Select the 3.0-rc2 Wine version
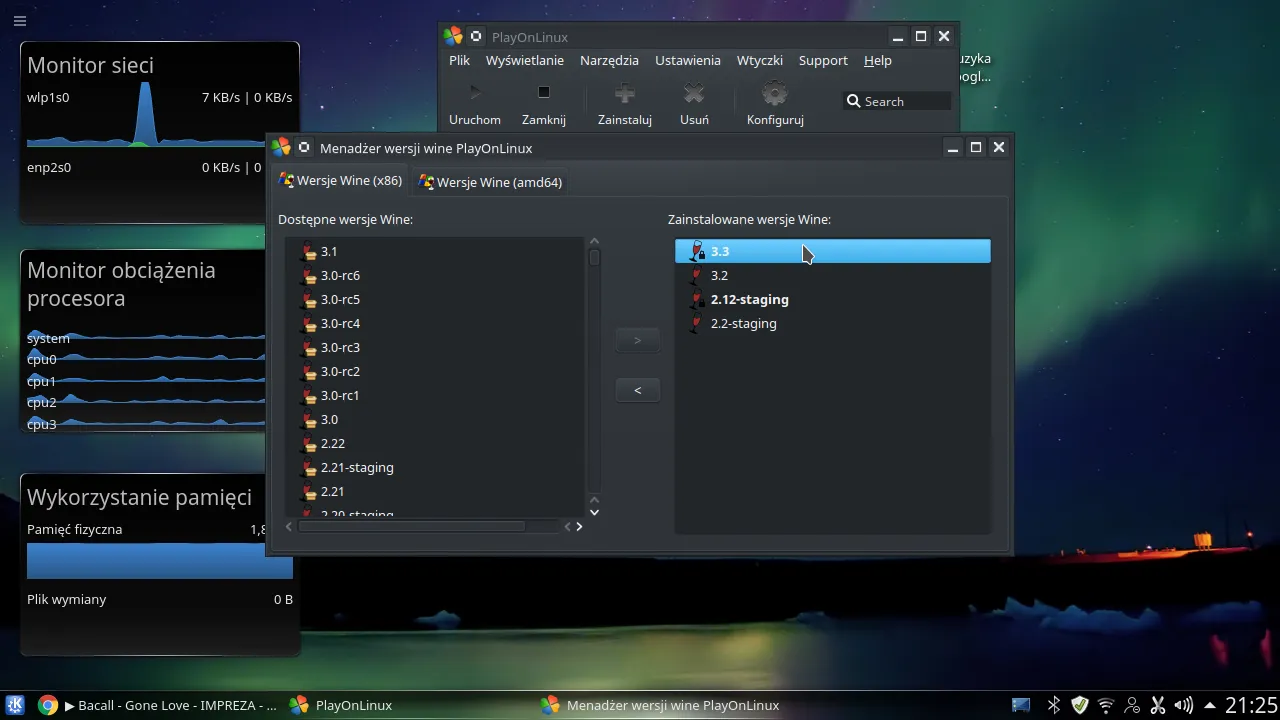 (434, 371)
